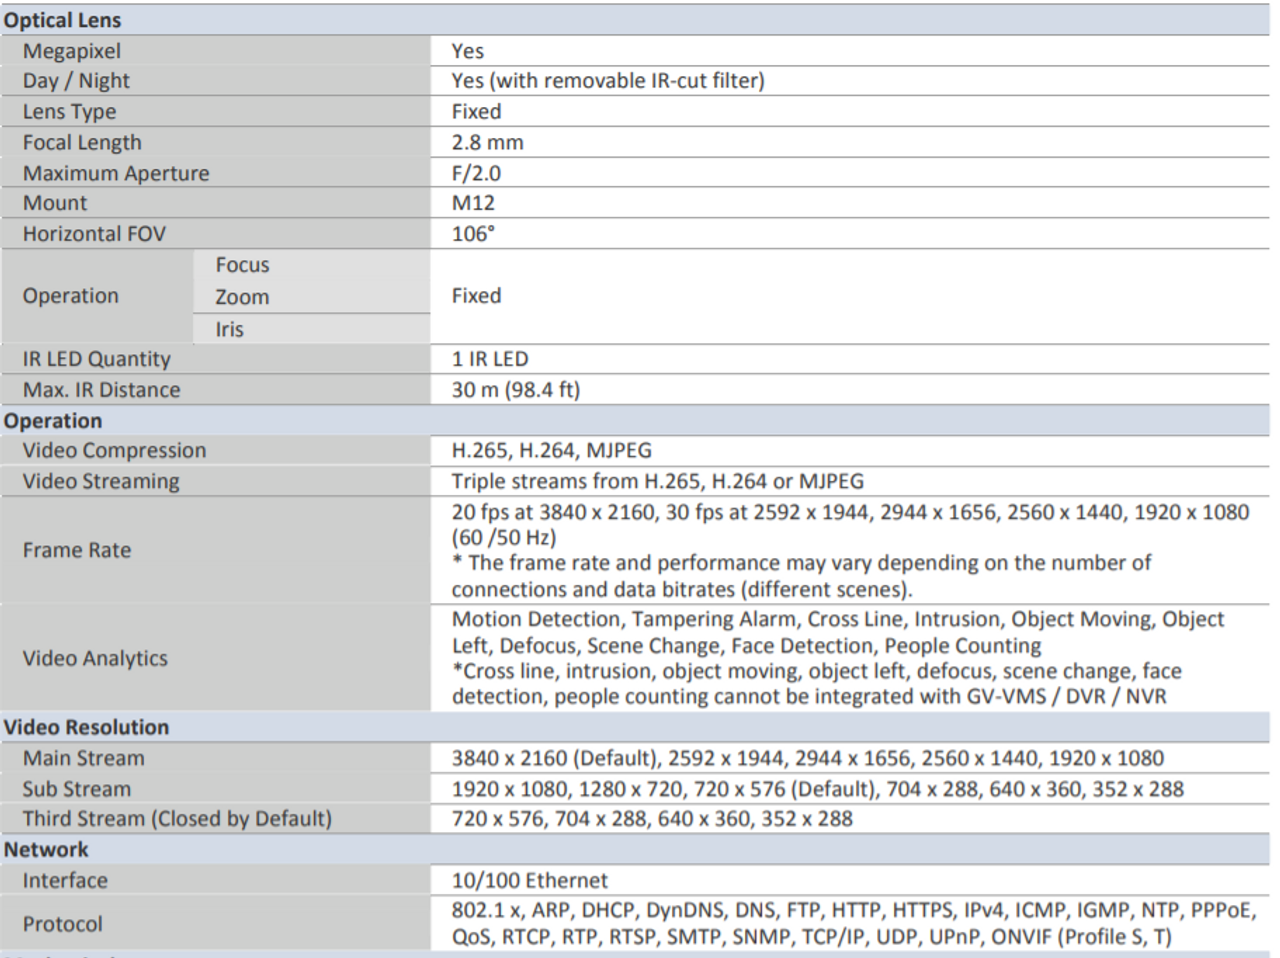The height and width of the screenshot is (958, 1280).
Task: Click the '2.8 mm' value
Action: pos(487,143)
